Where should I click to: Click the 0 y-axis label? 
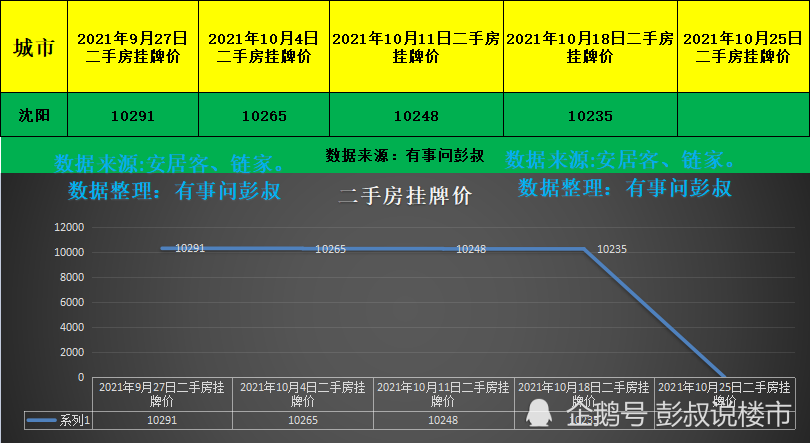click(81, 377)
